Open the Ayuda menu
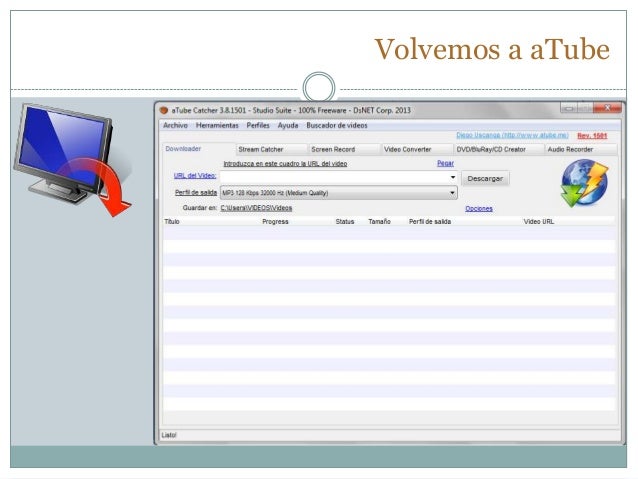Screen dimensions: 638x479 [x=288, y=125]
